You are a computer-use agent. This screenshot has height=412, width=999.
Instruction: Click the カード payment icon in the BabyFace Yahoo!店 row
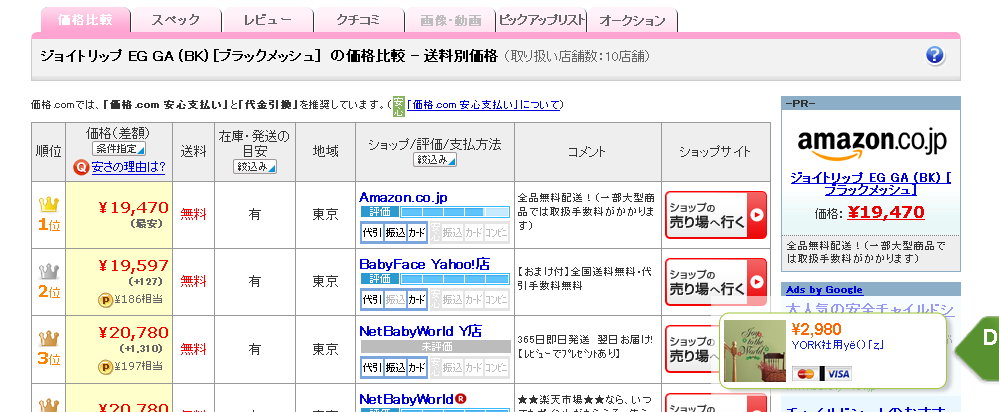[417, 300]
